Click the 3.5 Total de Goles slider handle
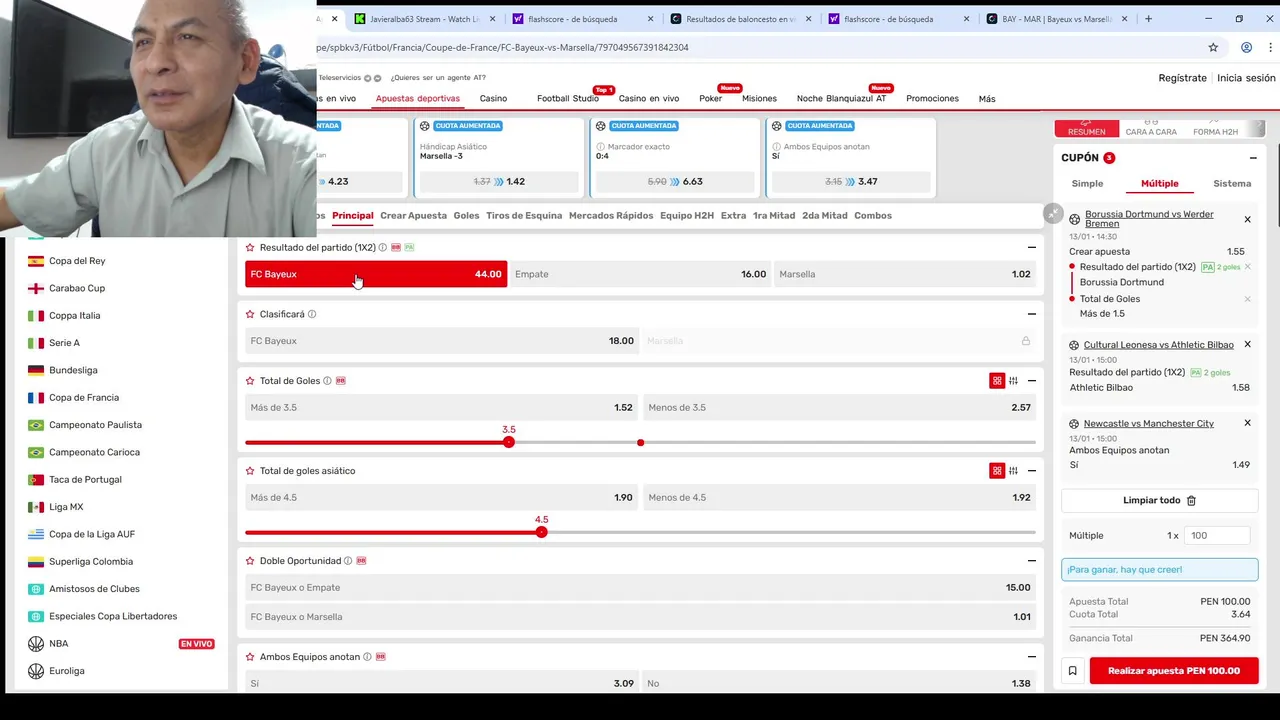The height and width of the screenshot is (720, 1280). coord(509,442)
